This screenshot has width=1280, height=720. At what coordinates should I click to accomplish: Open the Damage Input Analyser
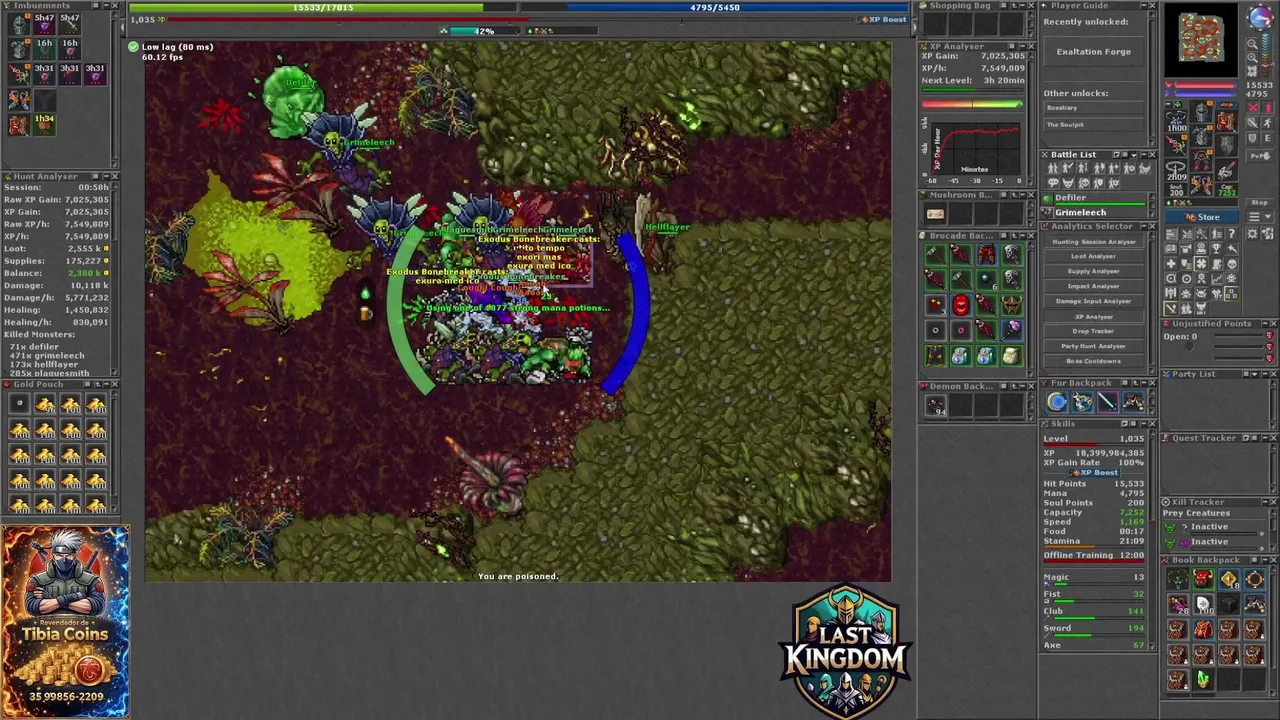(1093, 301)
